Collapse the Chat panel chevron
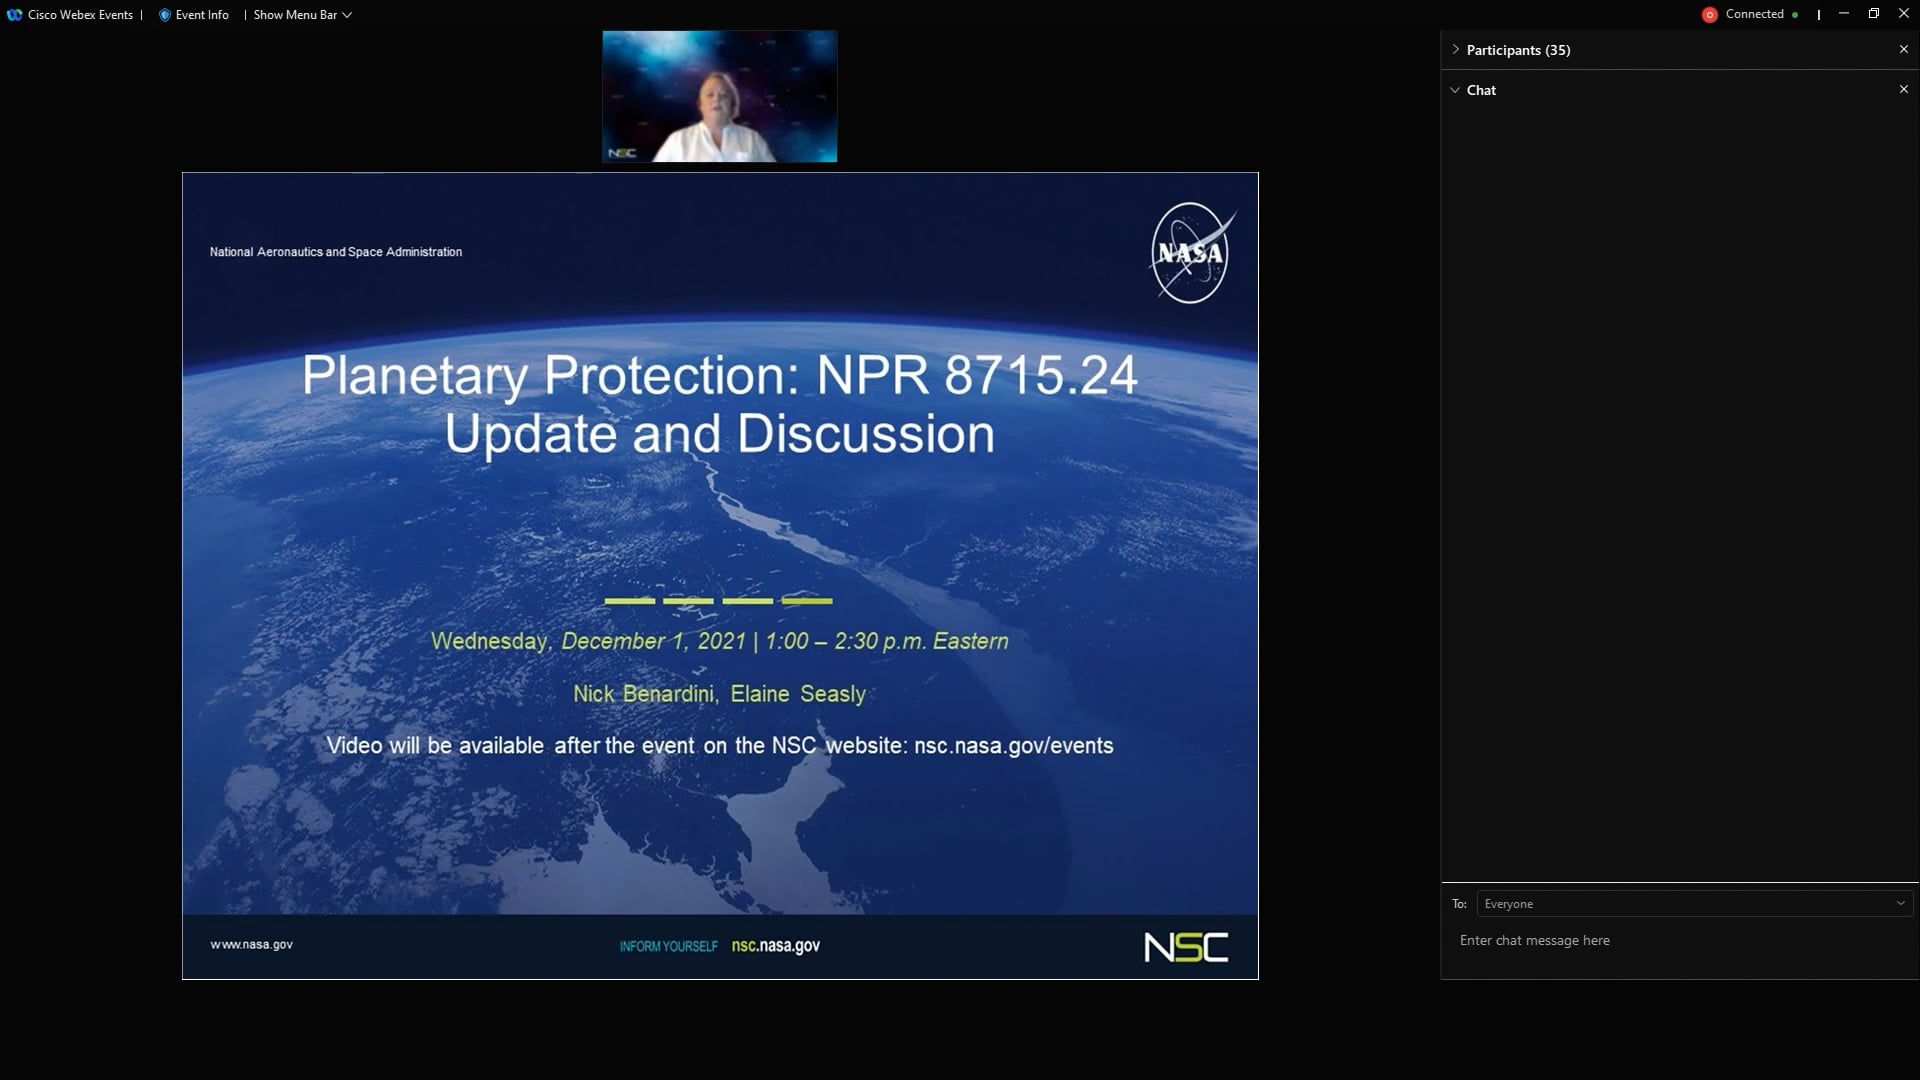1920x1080 pixels. (1455, 90)
